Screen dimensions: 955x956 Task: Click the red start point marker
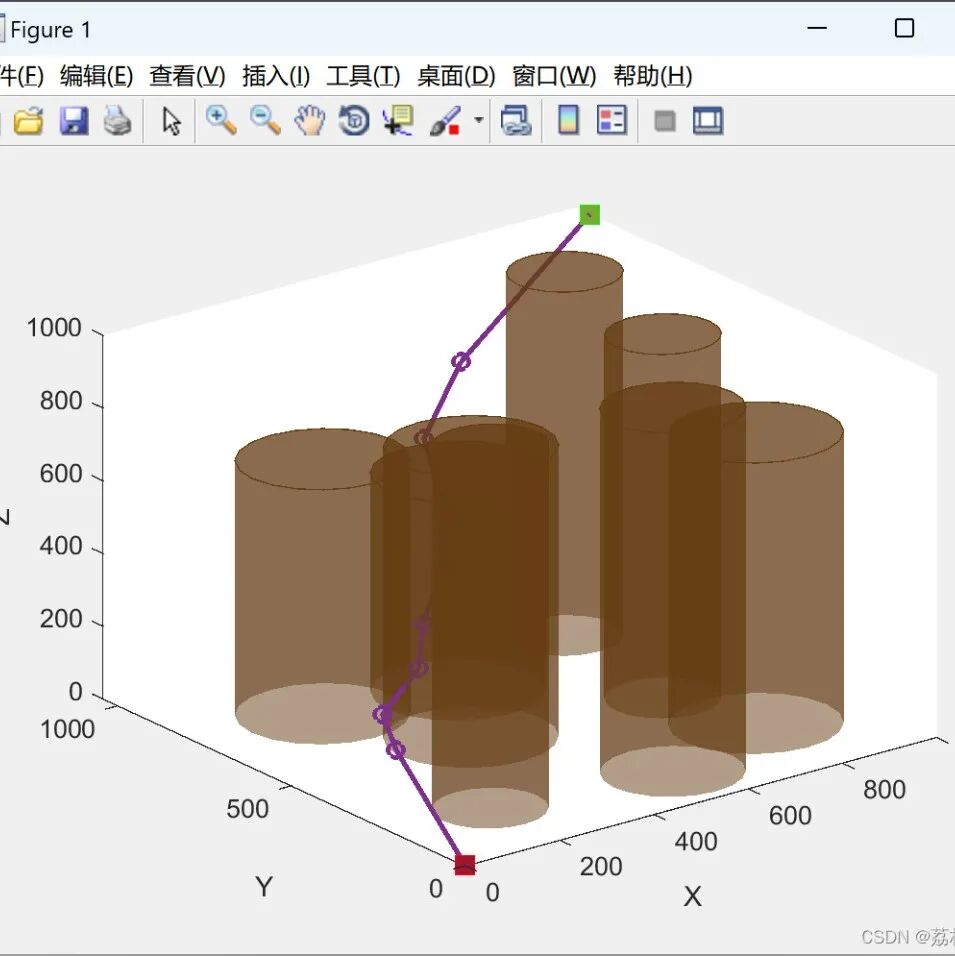465,865
